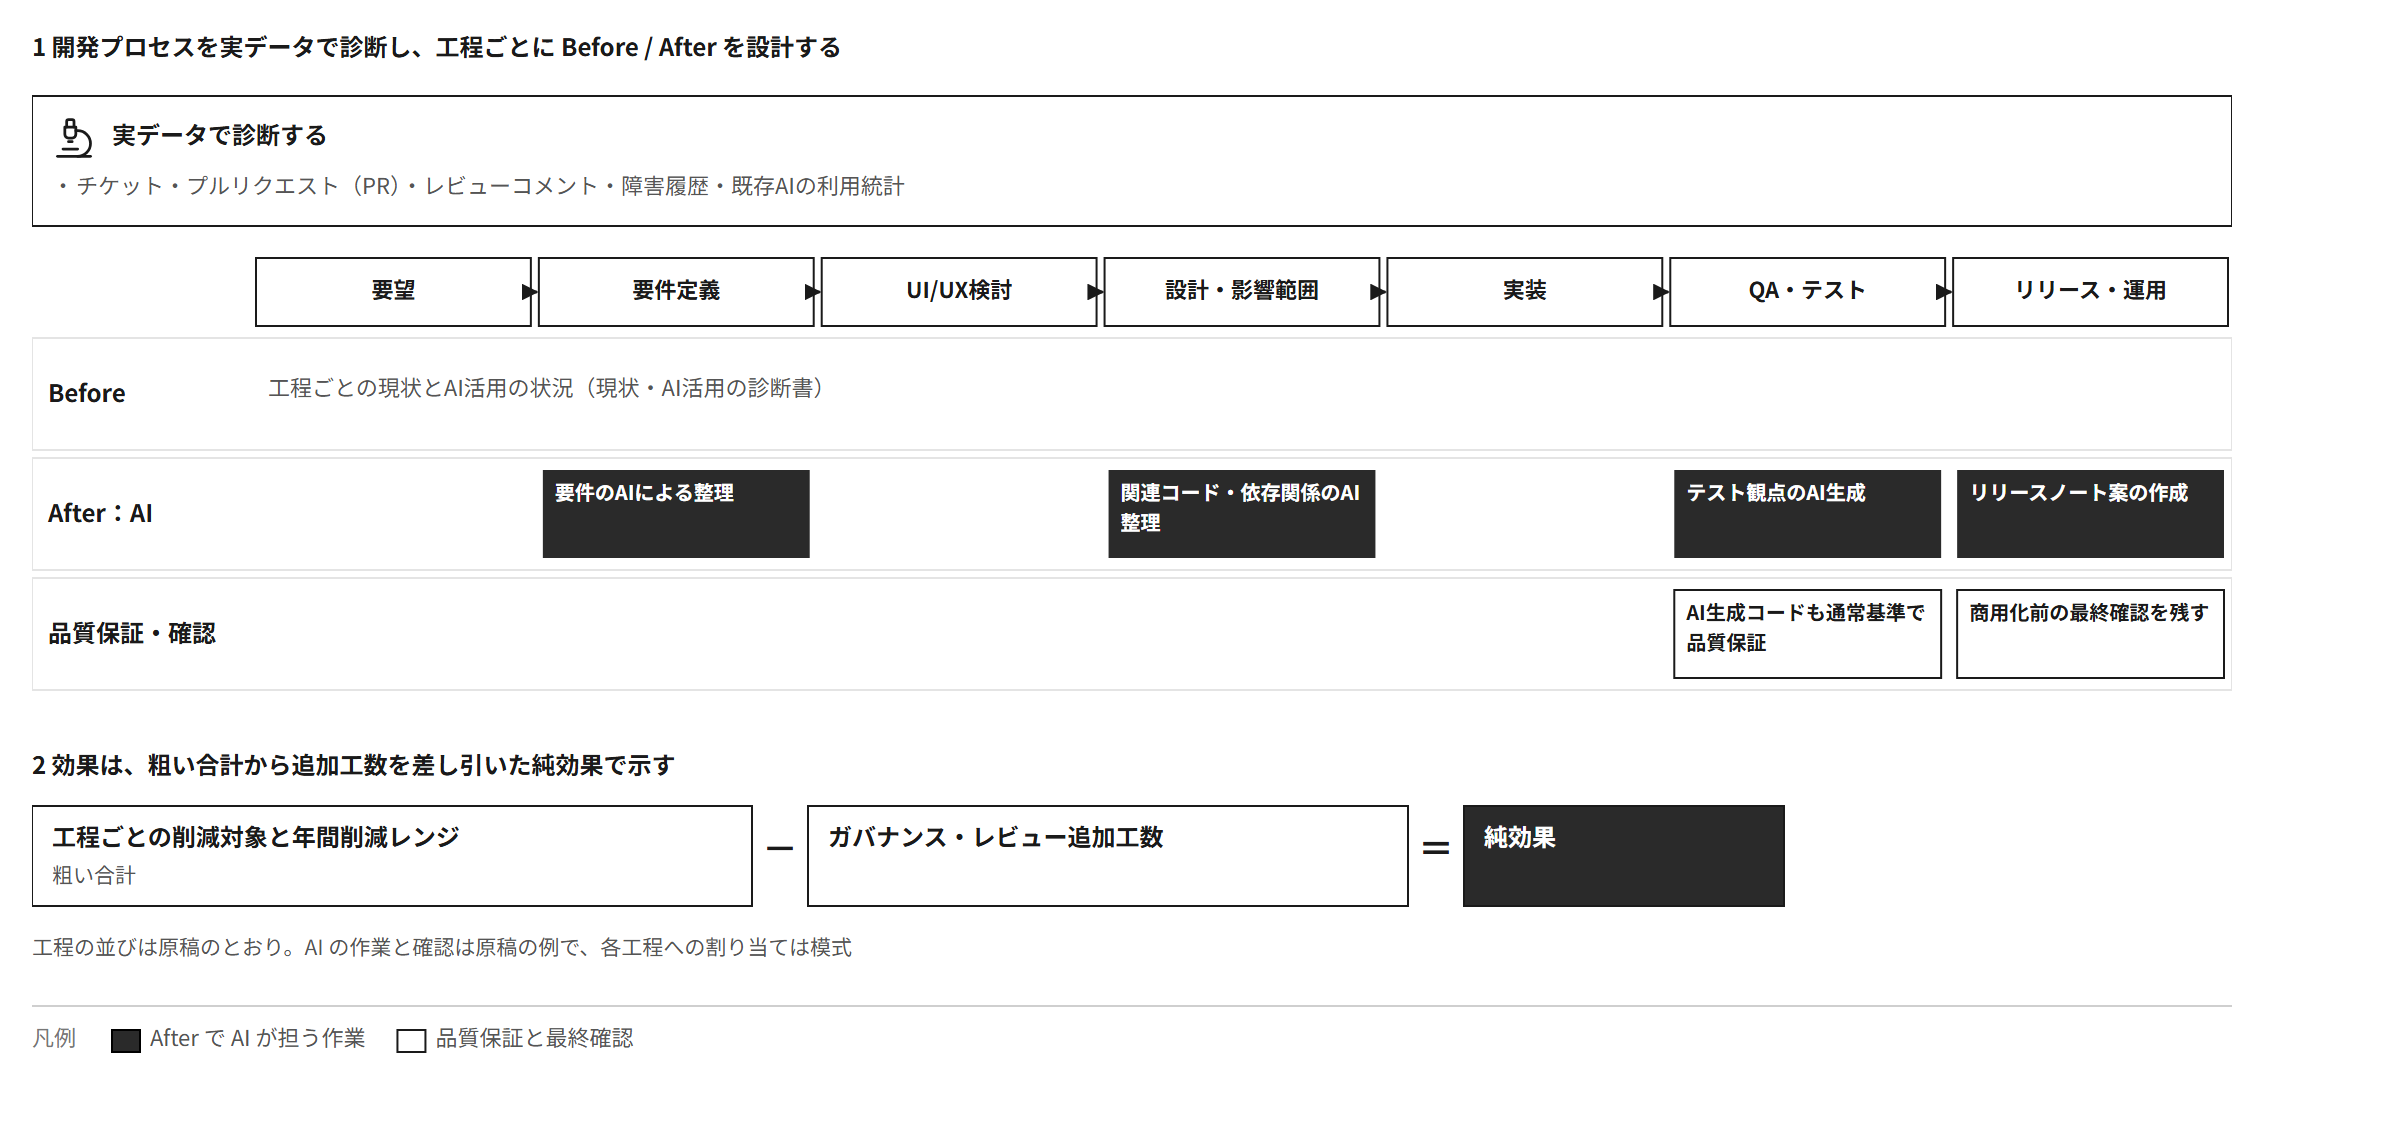Click the section 1 heading about Before / After
The image size is (2400, 1146).
[436, 48]
